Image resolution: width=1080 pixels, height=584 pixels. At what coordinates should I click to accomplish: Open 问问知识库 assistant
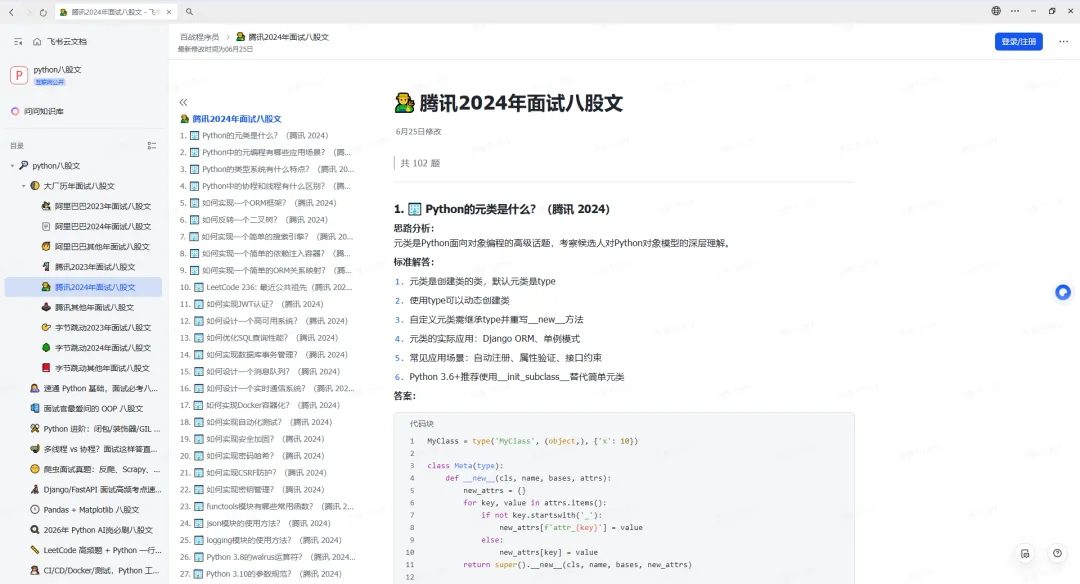click(x=44, y=111)
